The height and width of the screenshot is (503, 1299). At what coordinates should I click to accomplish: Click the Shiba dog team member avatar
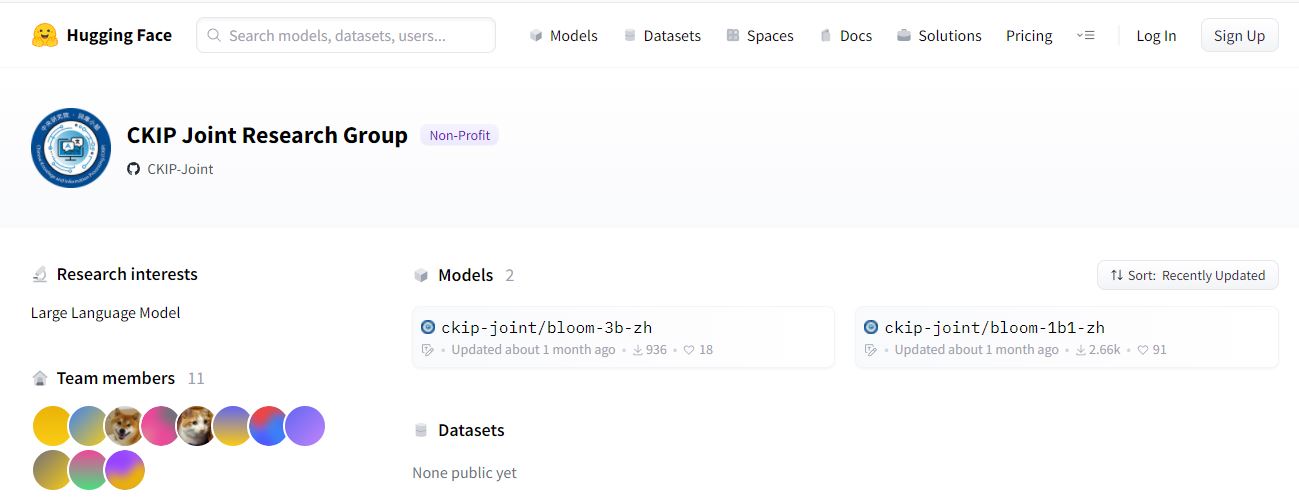click(x=124, y=426)
